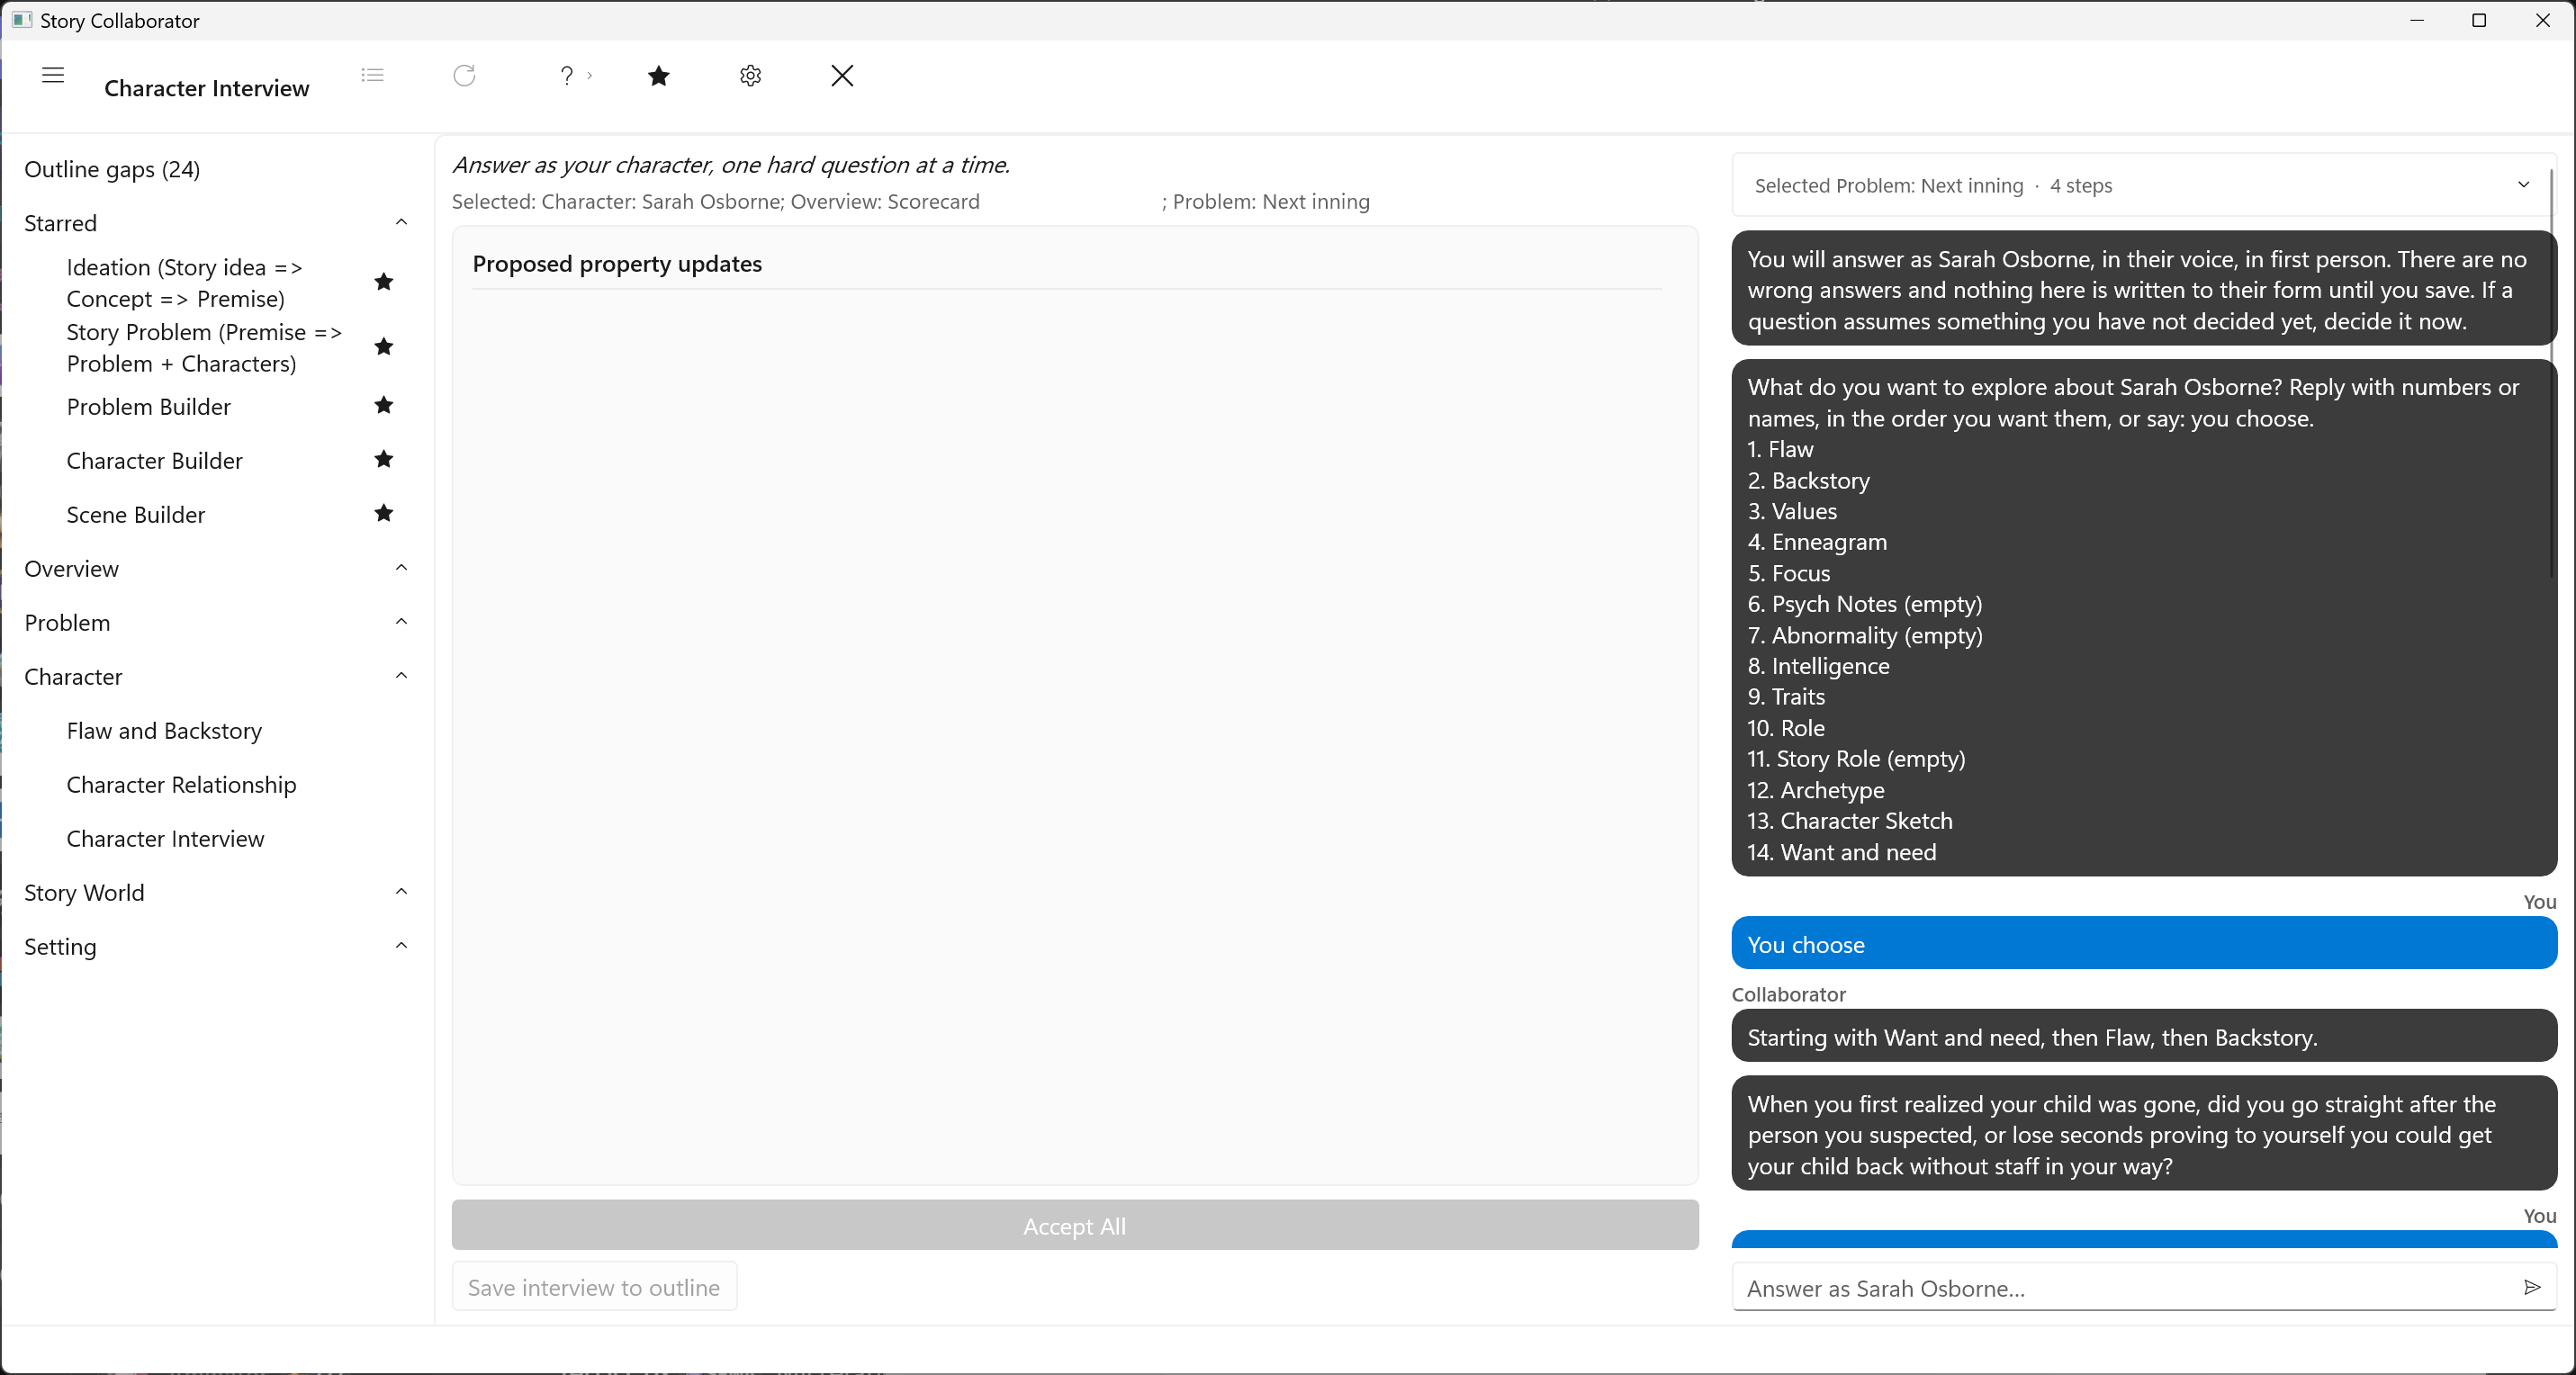
Task: Toggle the star favorite toolbar icon
Action: [658, 76]
